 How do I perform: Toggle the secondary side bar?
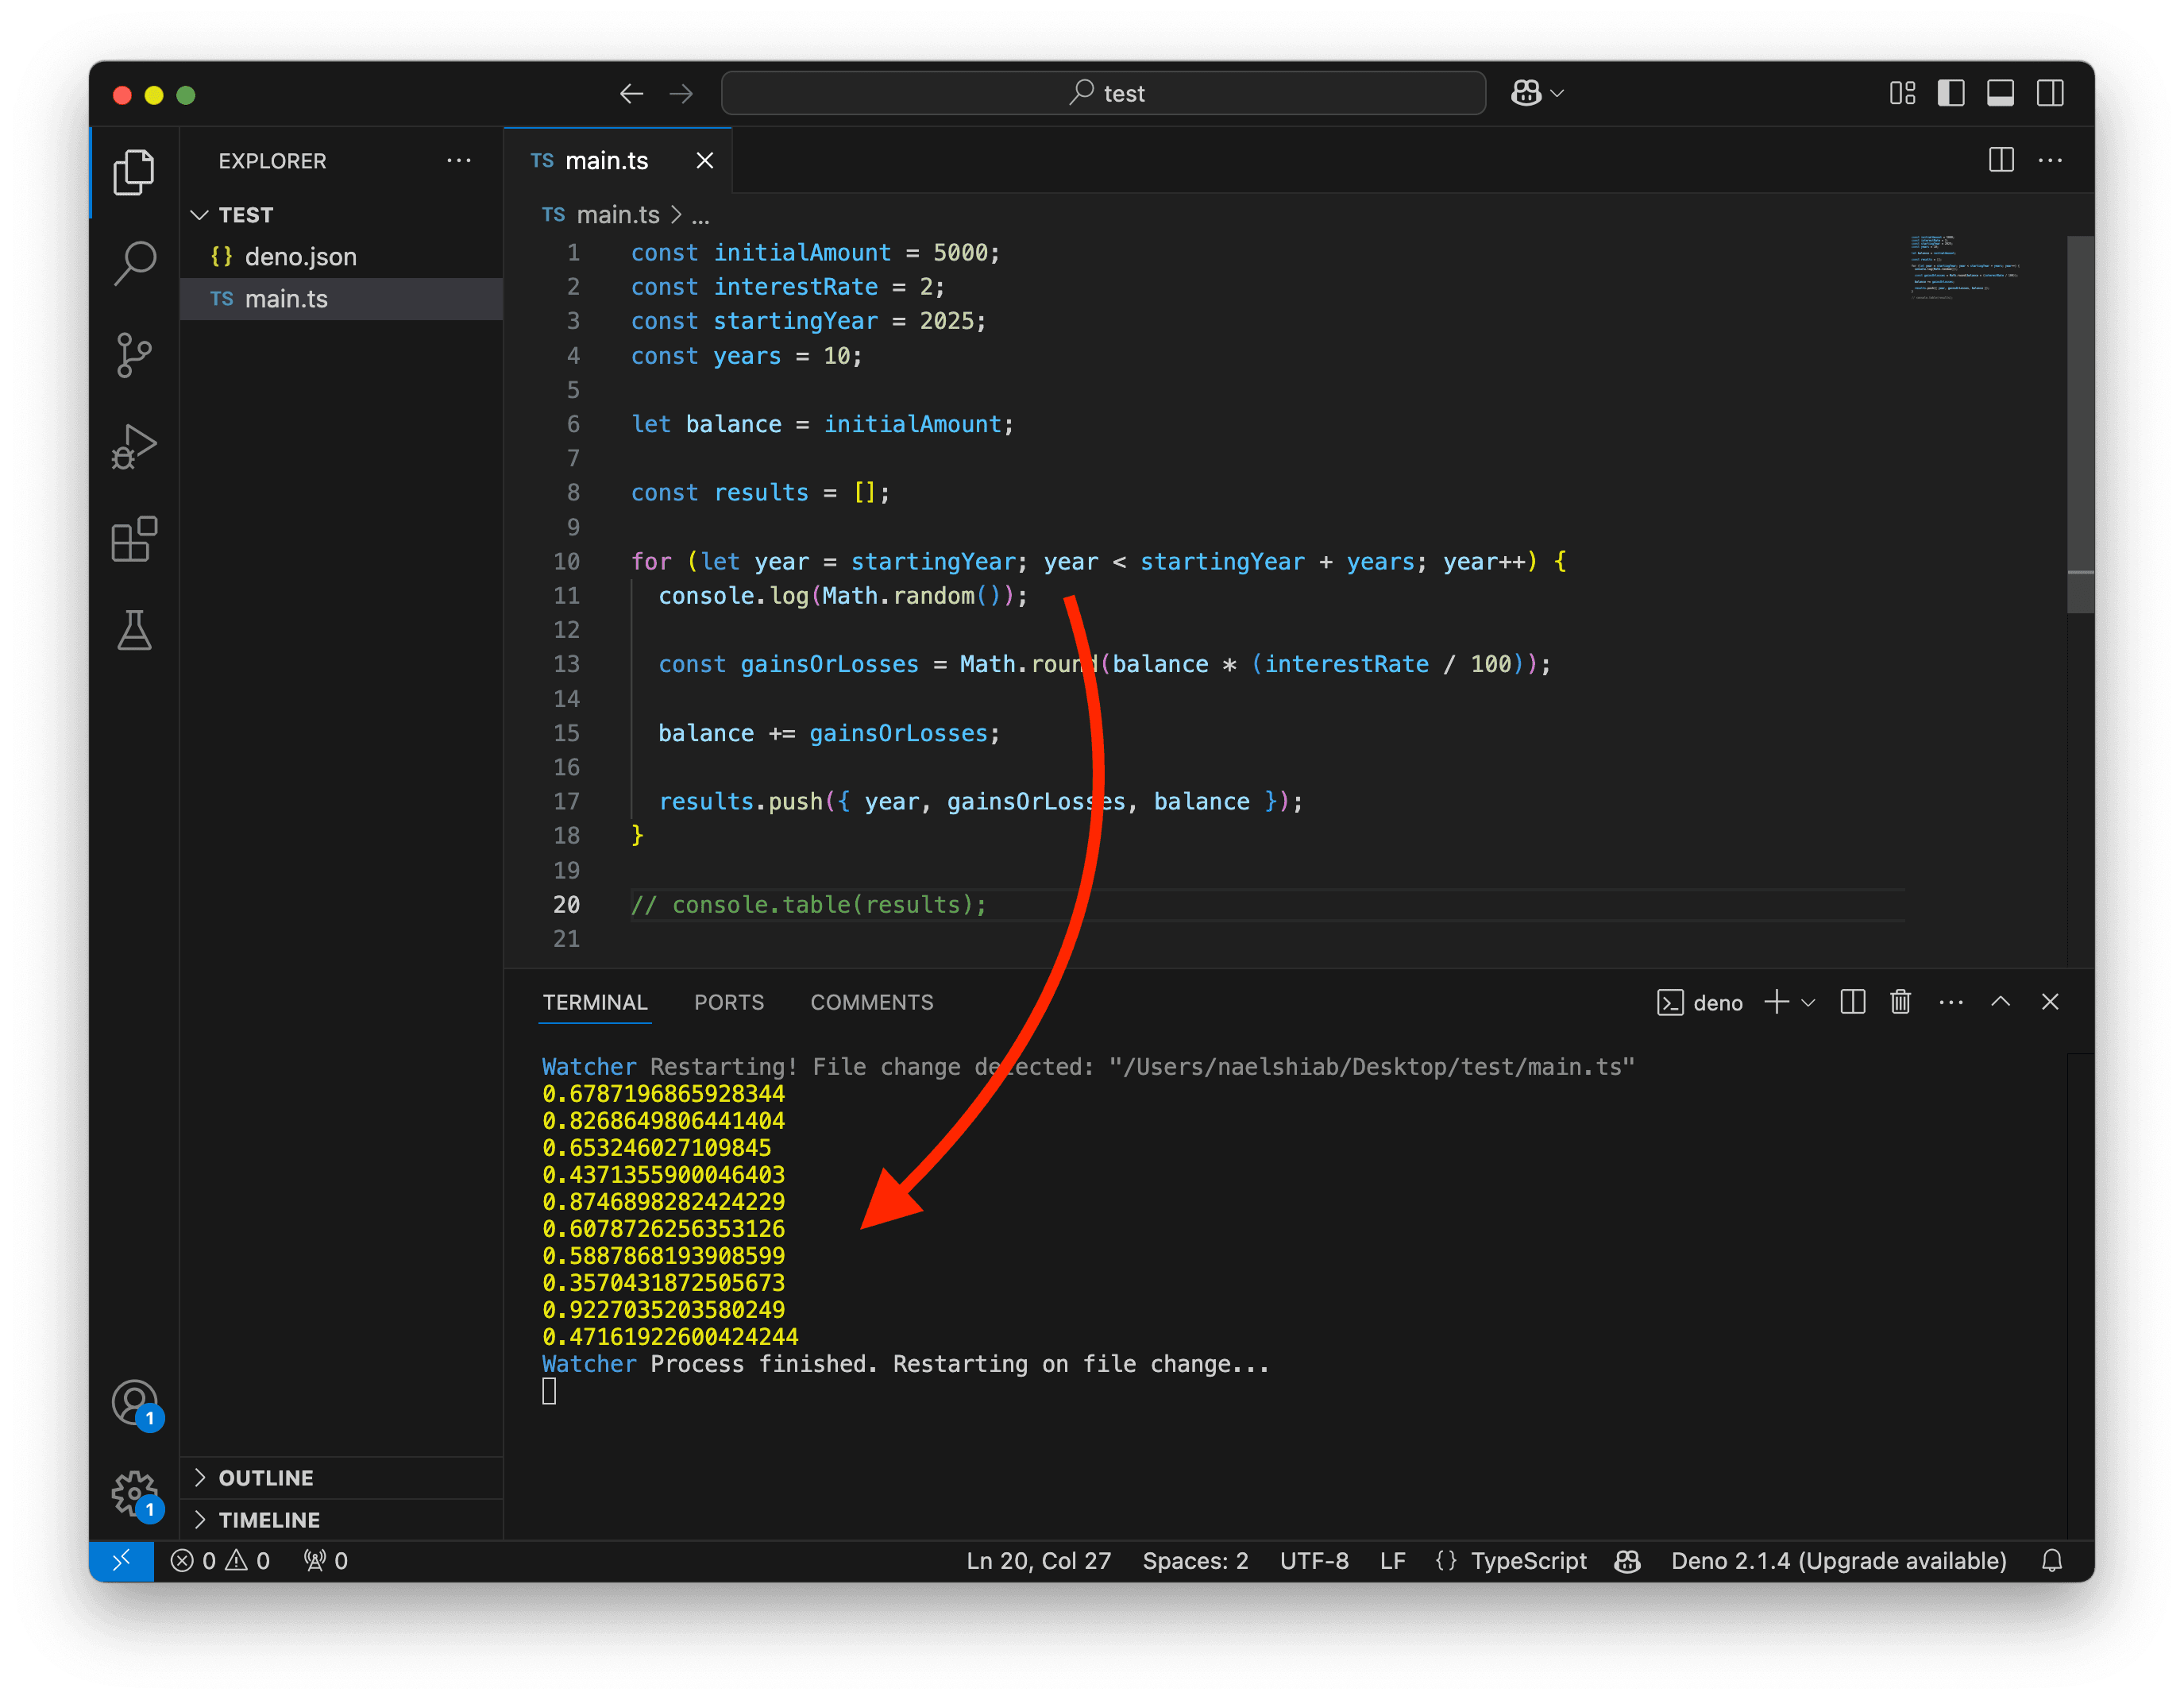[2050, 93]
